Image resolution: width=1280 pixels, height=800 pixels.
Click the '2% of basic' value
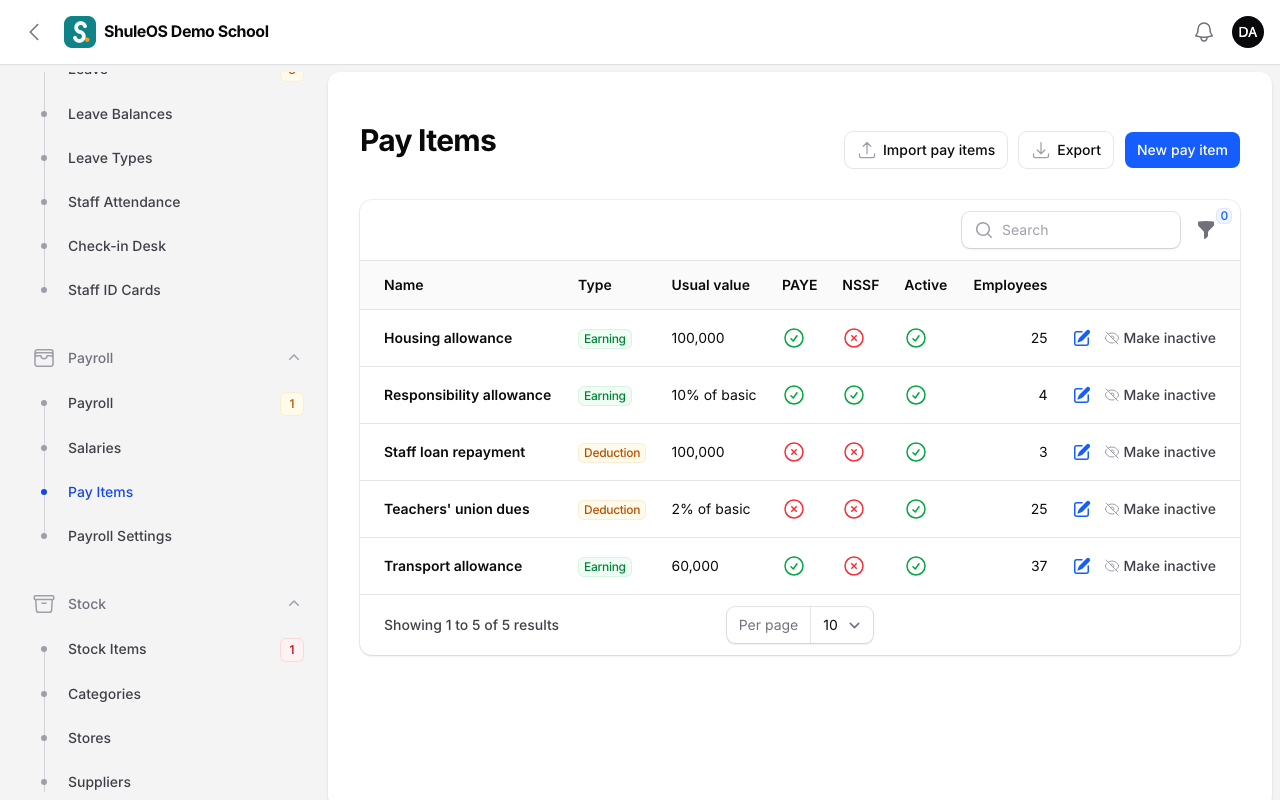[x=711, y=509]
